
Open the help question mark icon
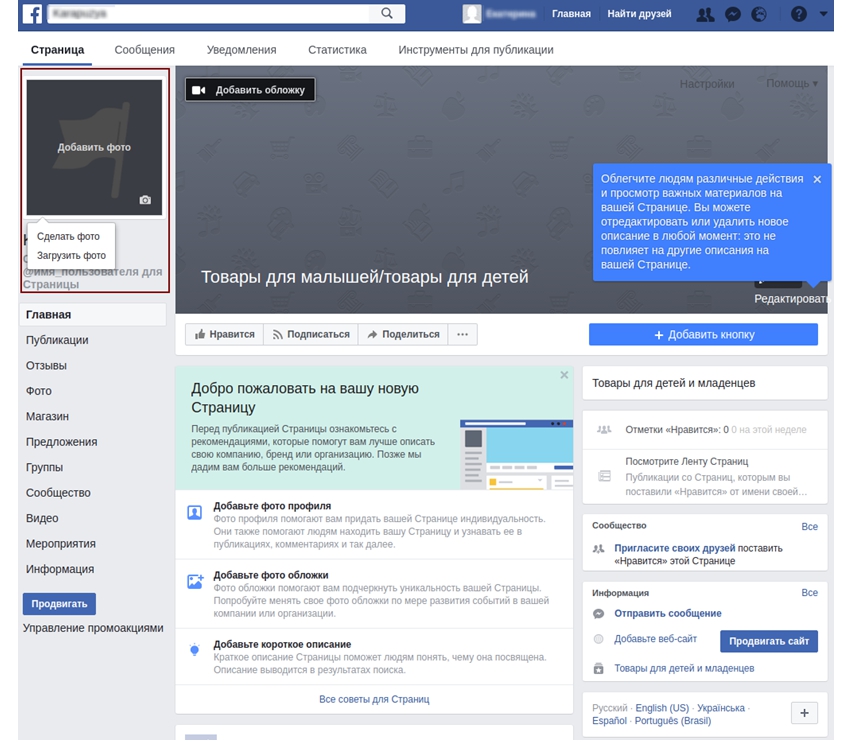tap(798, 14)
